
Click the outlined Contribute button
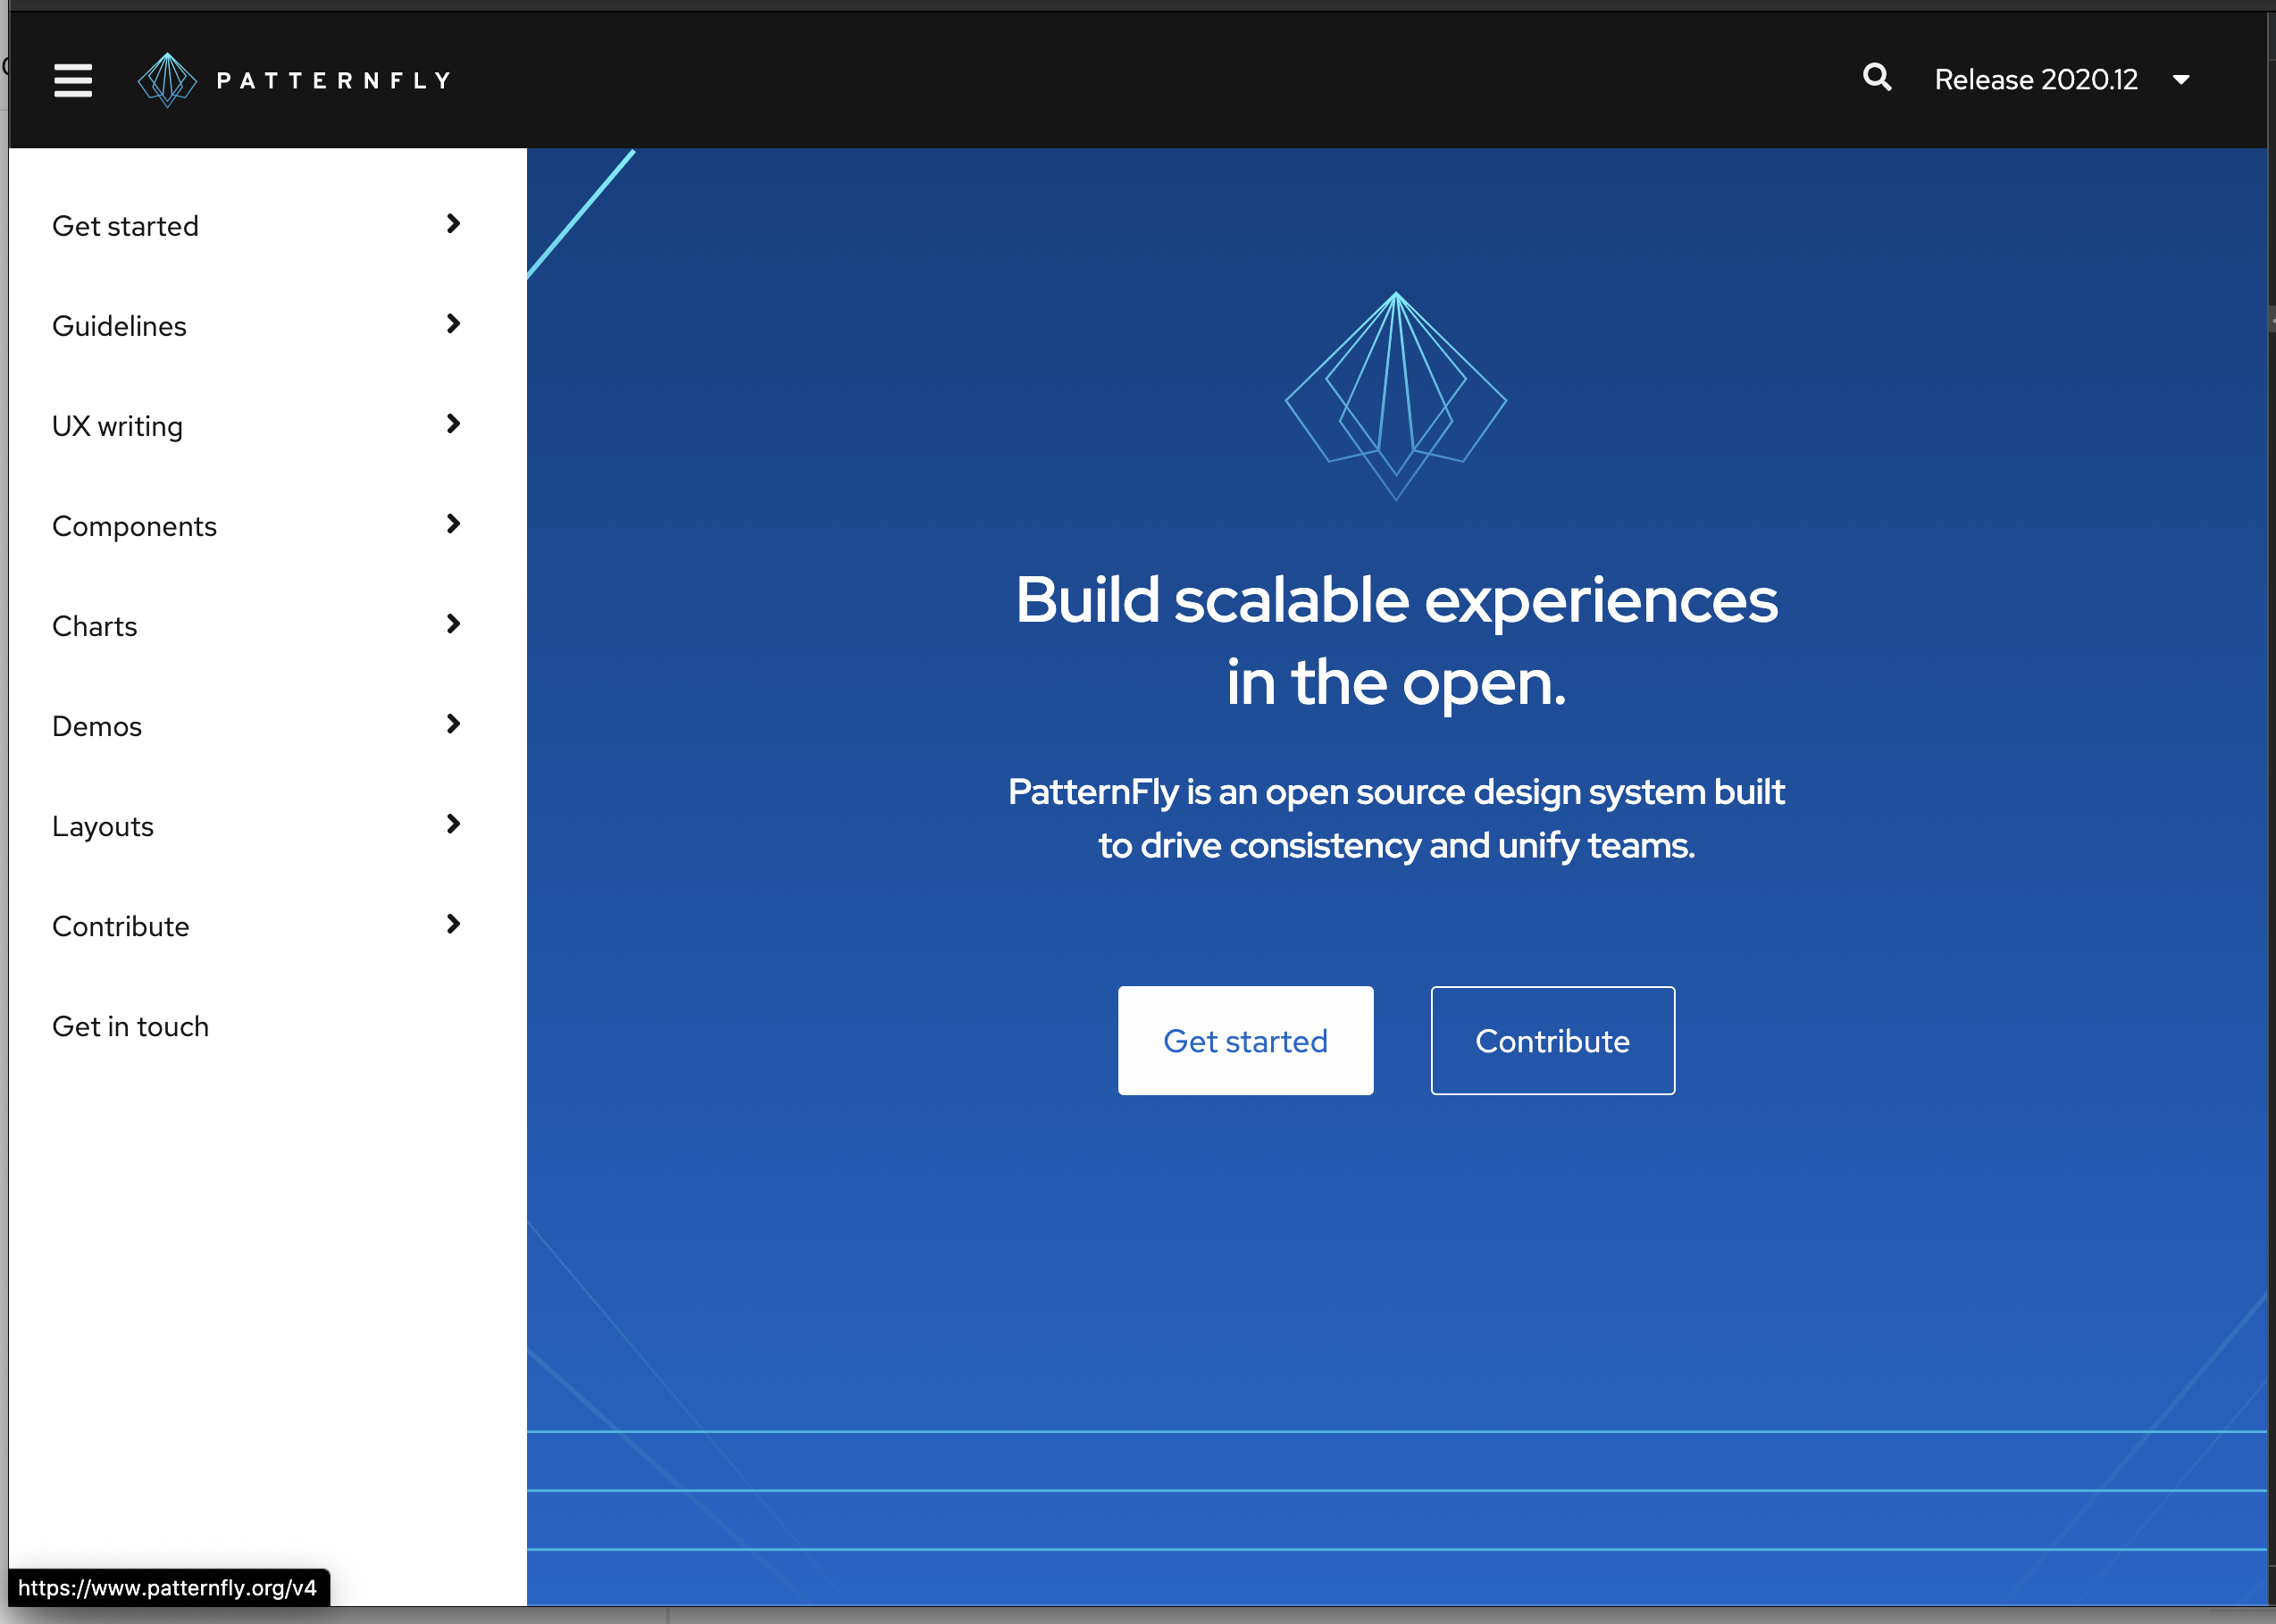(1552, 1040)
